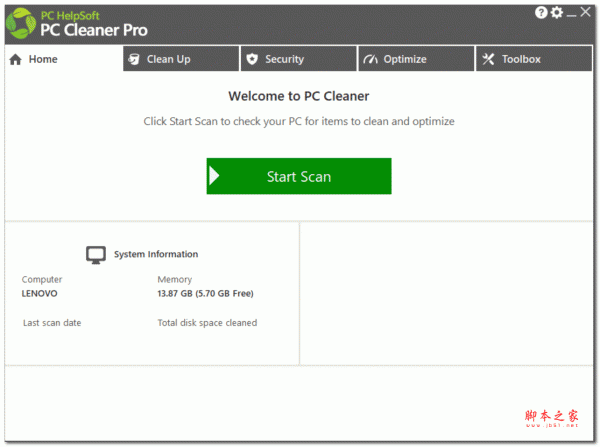Select the Optimize tab
The width and height of the screenshot is (600, 447).
pyautogui.click(x=416, y=59)
